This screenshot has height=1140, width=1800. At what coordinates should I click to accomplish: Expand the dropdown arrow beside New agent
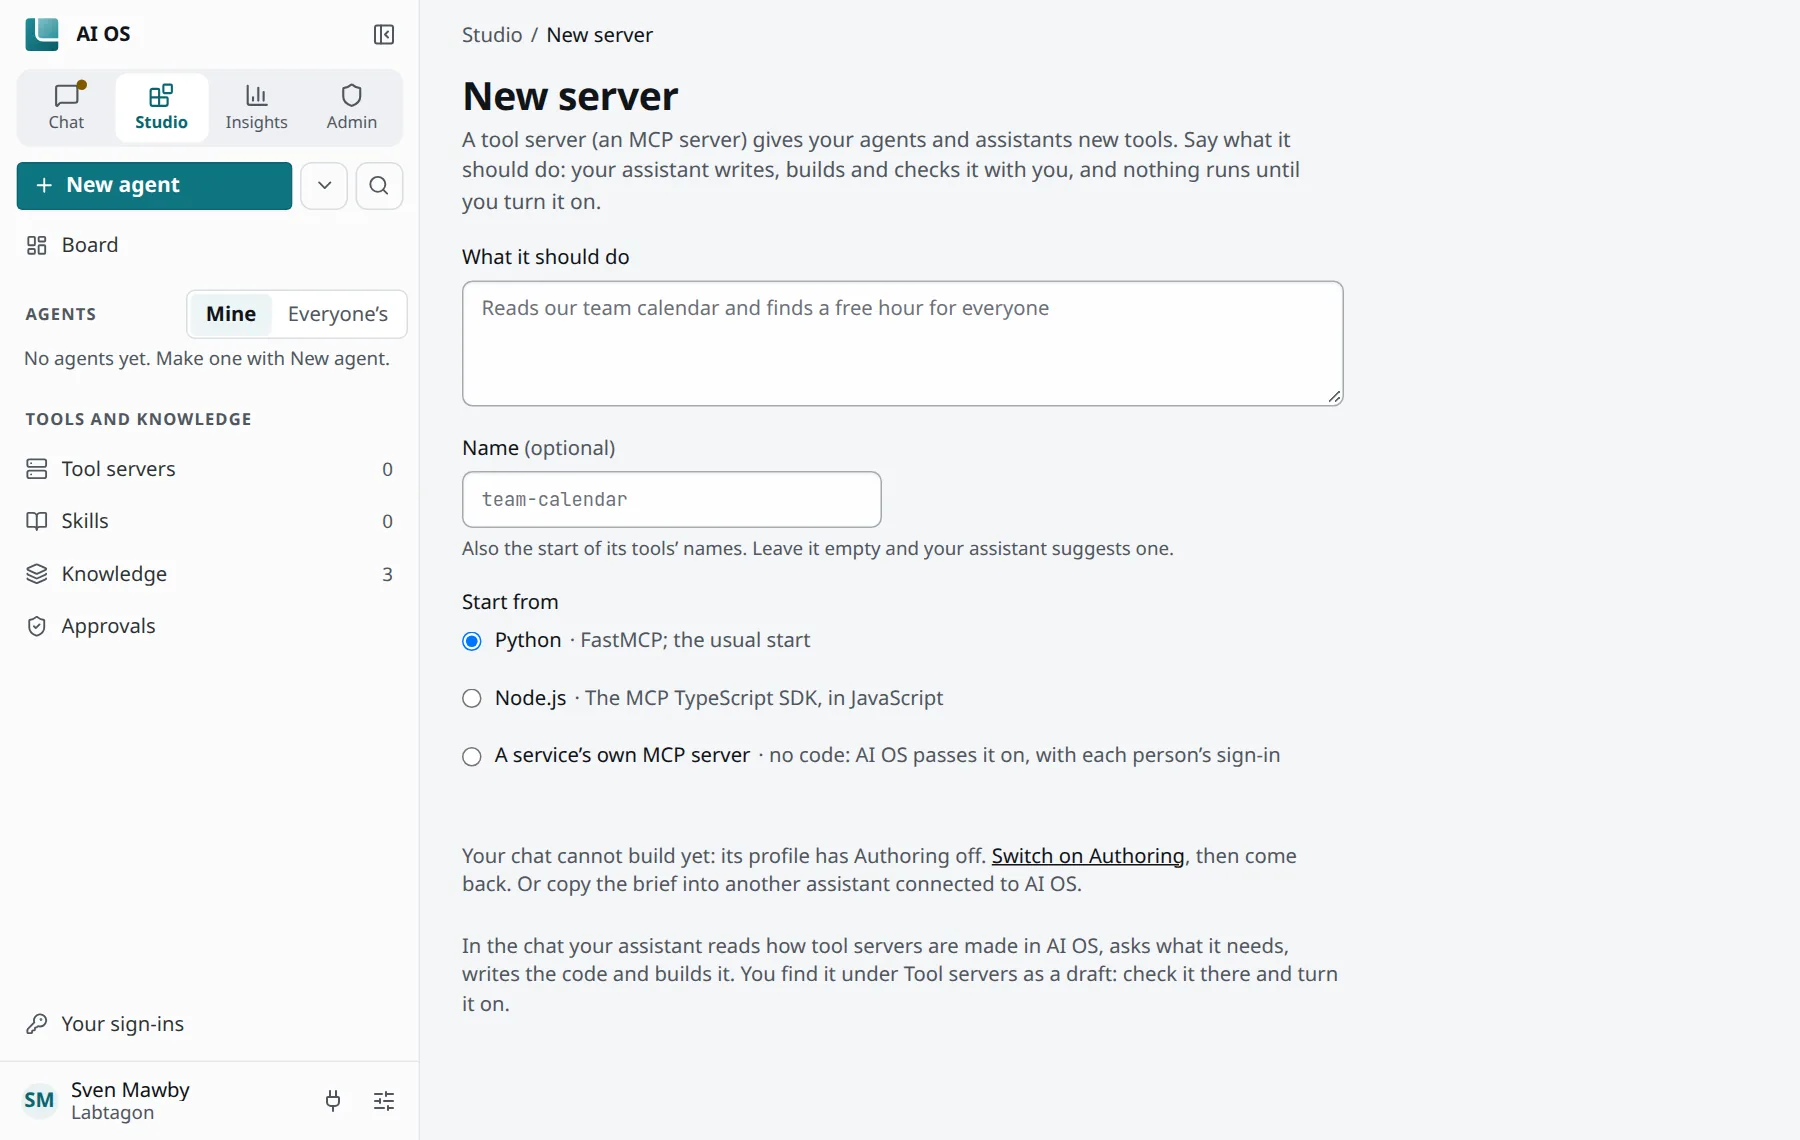(x=324, y=186)
